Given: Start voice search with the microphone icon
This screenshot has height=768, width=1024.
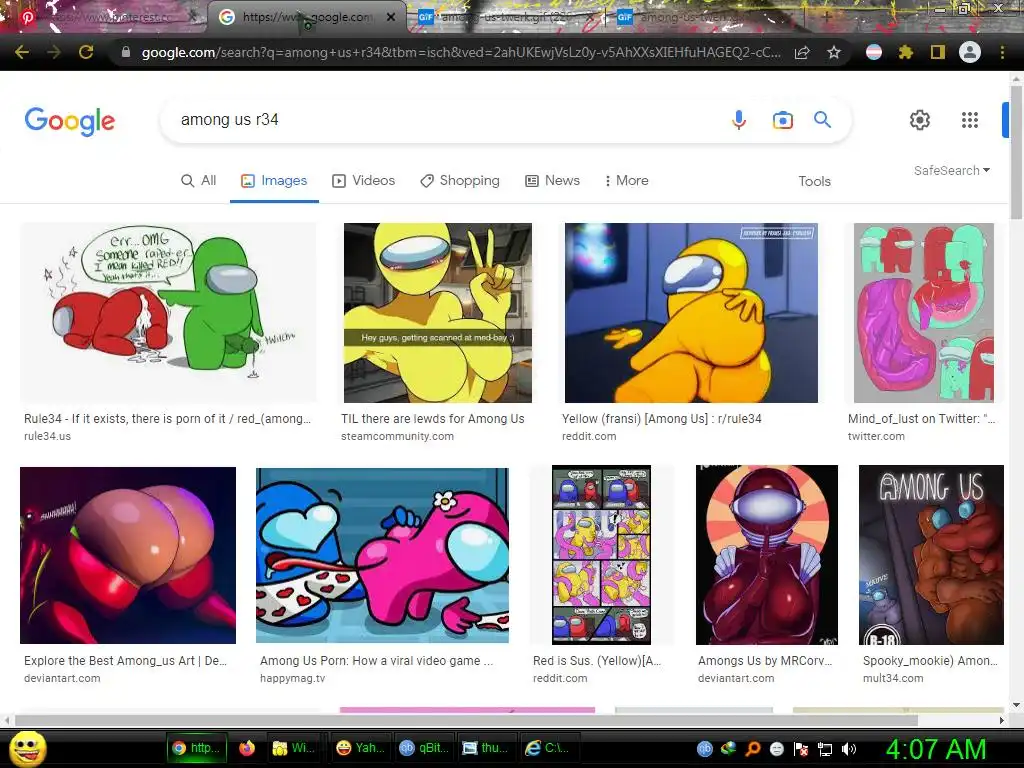Looking at the screenshot, I should (x=739, y=120).
